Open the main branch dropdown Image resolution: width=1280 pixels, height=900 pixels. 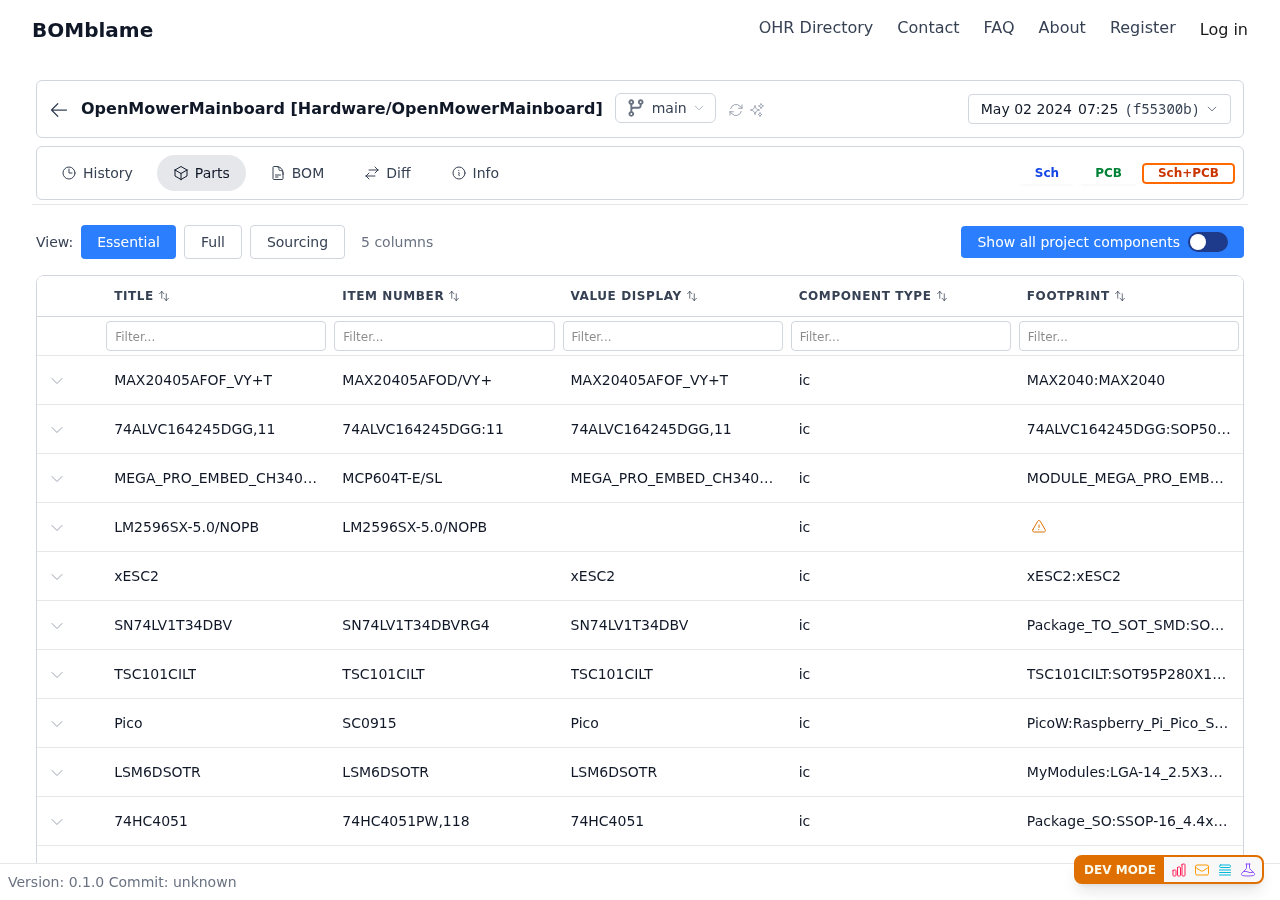point(665,108)
